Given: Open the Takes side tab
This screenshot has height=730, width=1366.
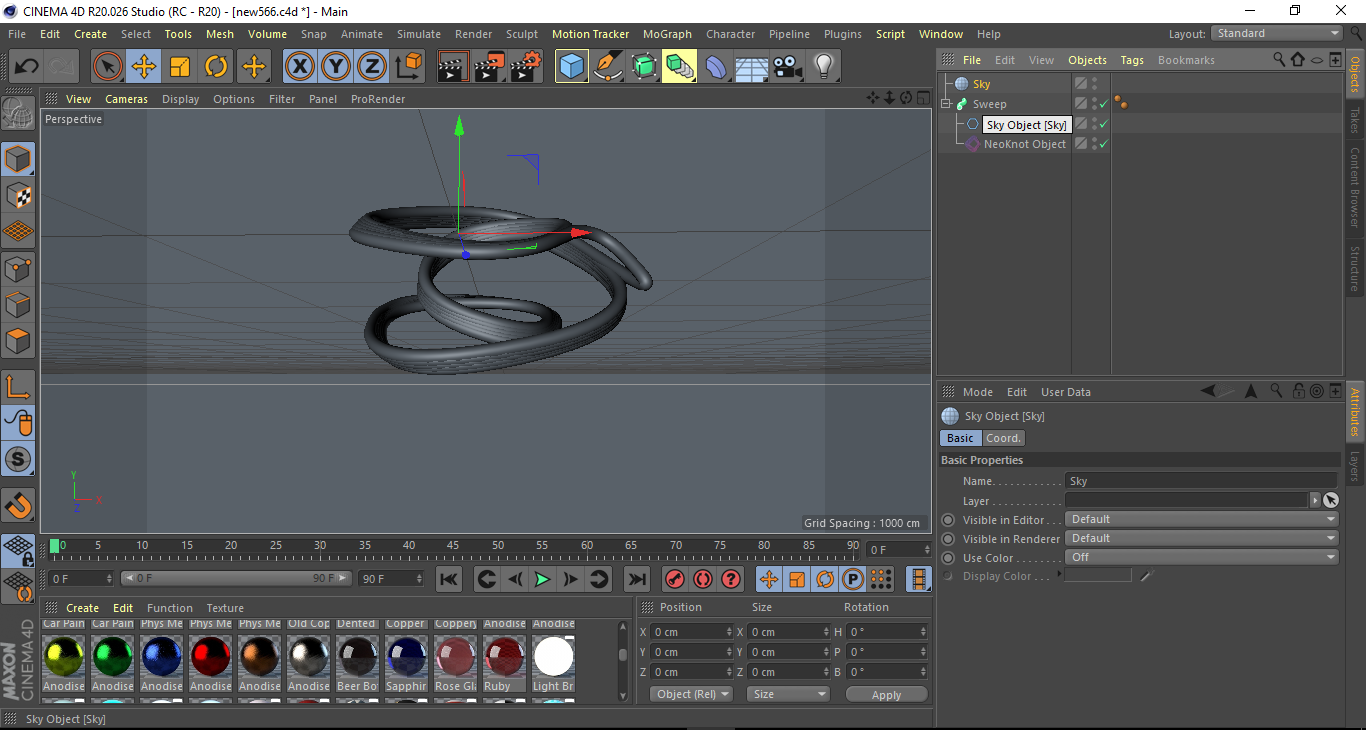Looking at the screenshot, I should pos(1355,120).
